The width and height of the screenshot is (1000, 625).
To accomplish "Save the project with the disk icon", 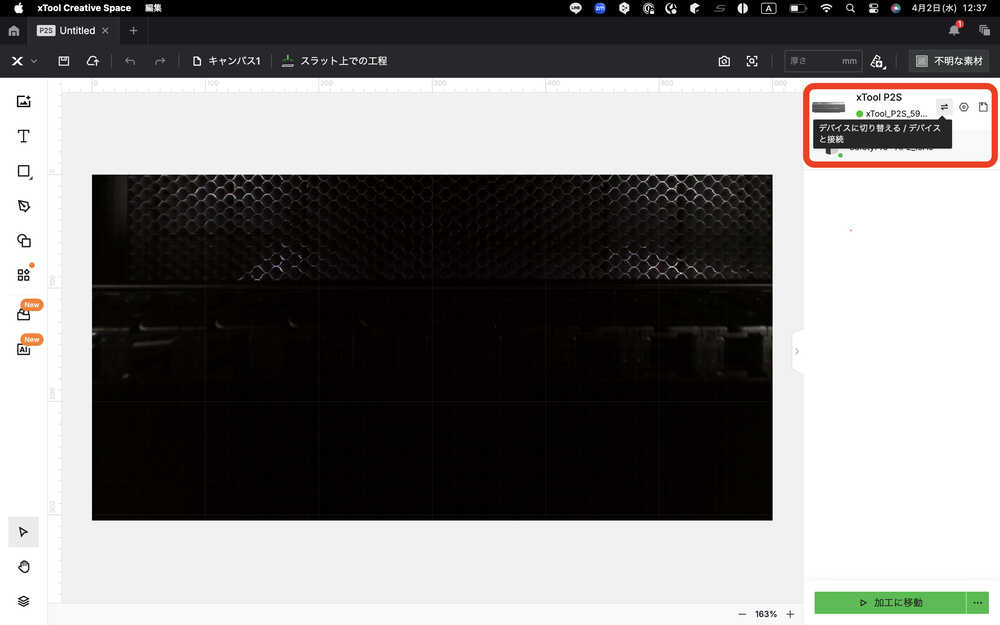I will pyautogui.click(x=64, y=61).
